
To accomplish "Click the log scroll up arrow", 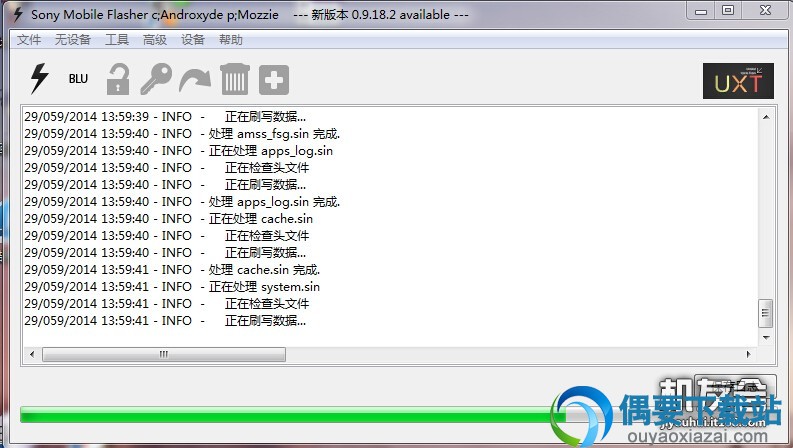I will point(766,117).
